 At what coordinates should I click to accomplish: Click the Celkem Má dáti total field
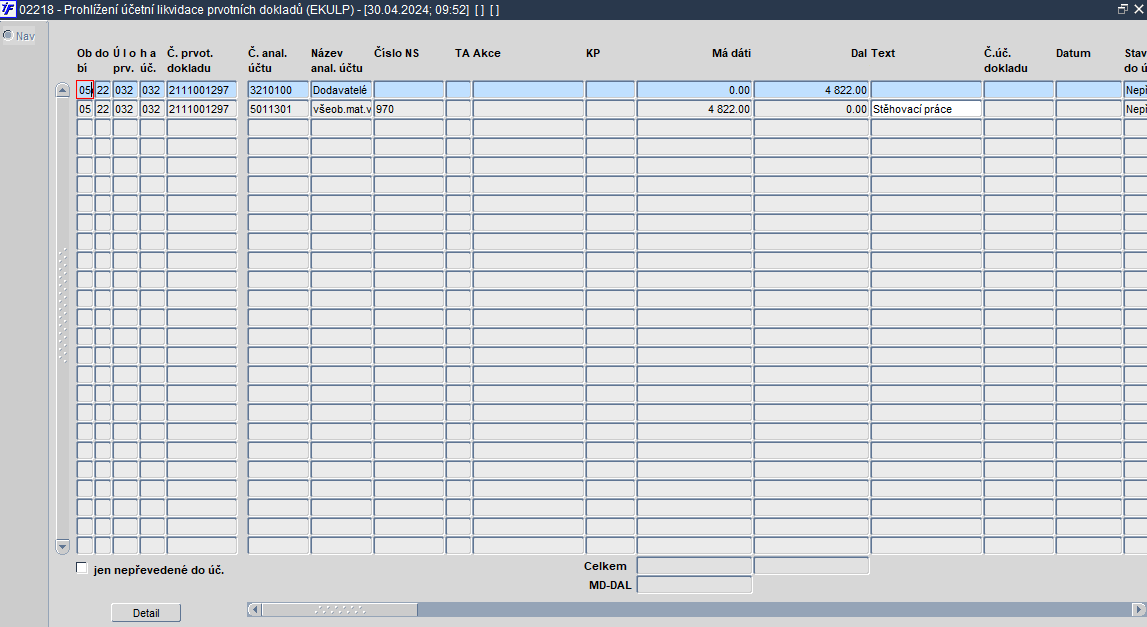(694, 566)
